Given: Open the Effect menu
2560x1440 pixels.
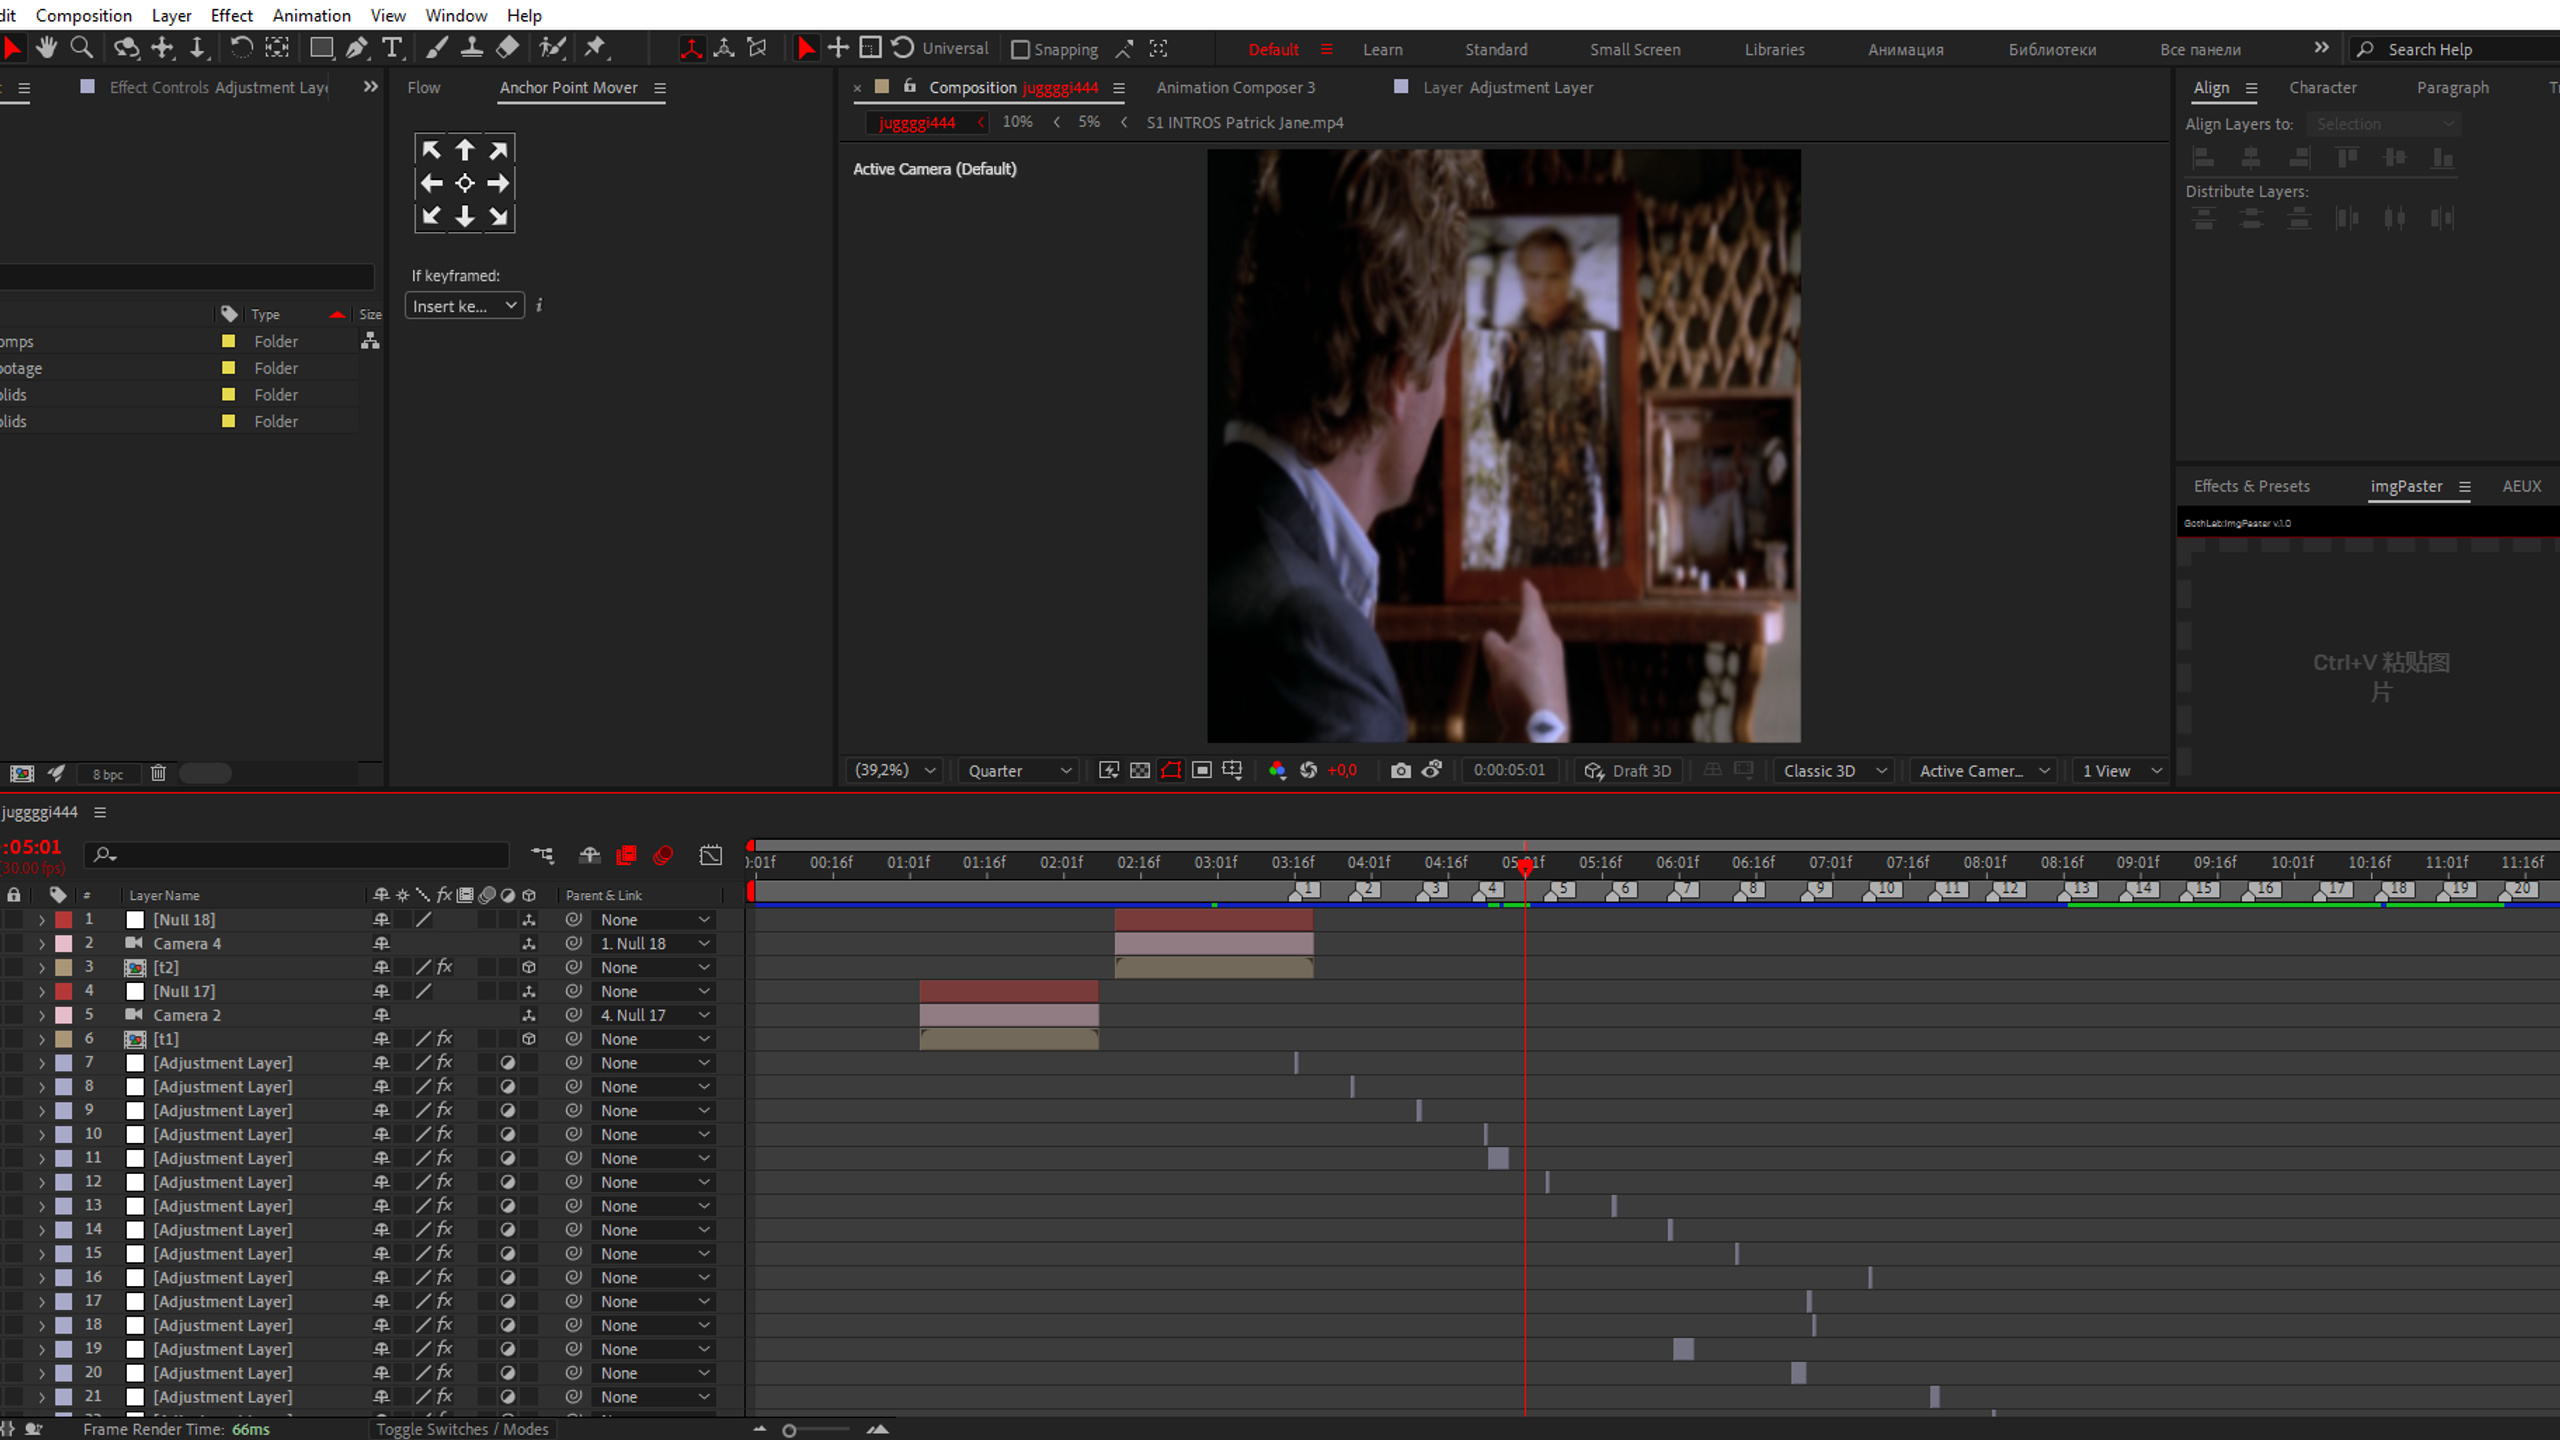Looking at the screenshot, I should 231,15.
